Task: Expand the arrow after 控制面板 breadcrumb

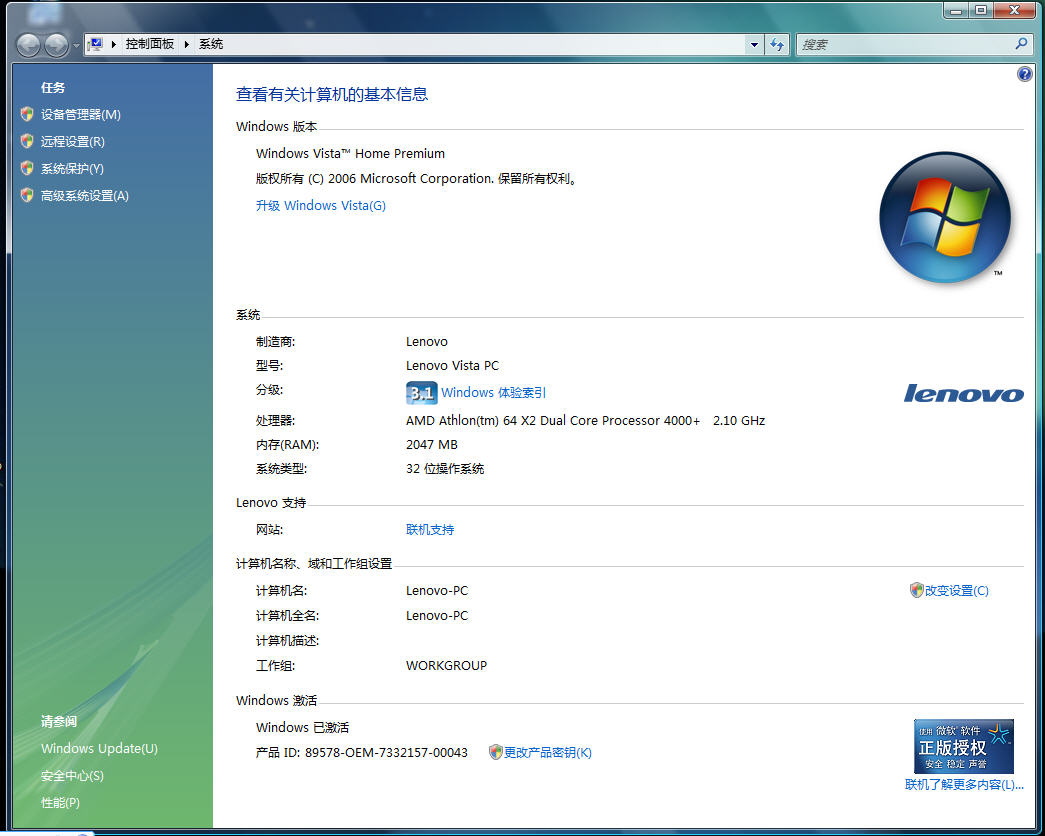Action: point(186,45)
